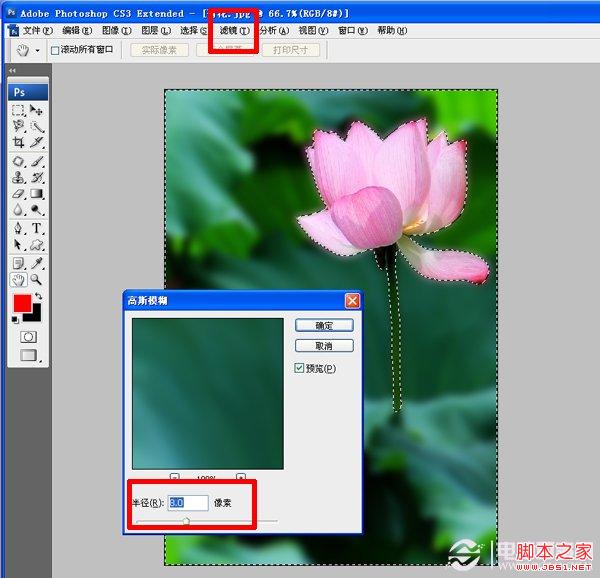Toggle Quick Mask mode
Screen dimensions: 600x578
(x=28, y=337)
